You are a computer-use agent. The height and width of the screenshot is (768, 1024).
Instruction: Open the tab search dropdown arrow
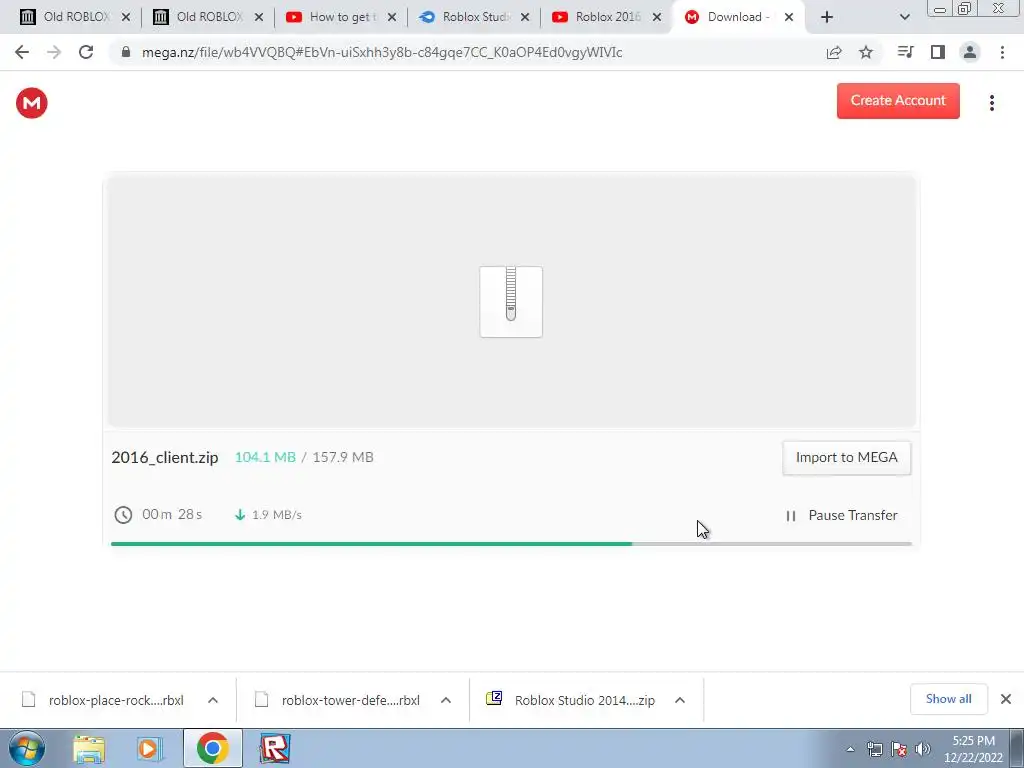pyautogui.click(x=904, y=17)
